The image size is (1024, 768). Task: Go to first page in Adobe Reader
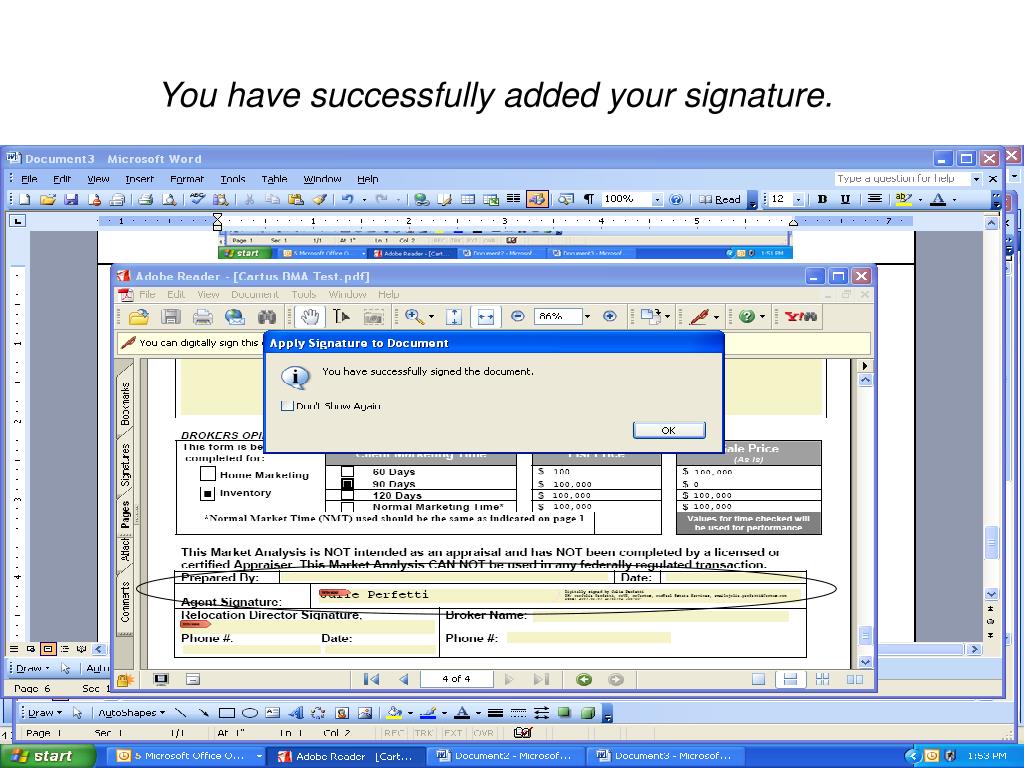tap(371, 679)
